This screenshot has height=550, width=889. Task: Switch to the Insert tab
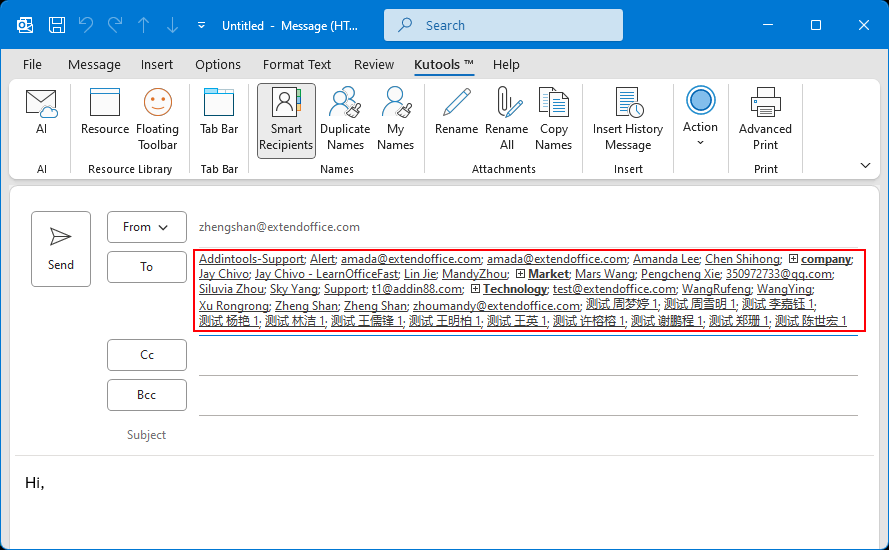[x=157, y=65]
